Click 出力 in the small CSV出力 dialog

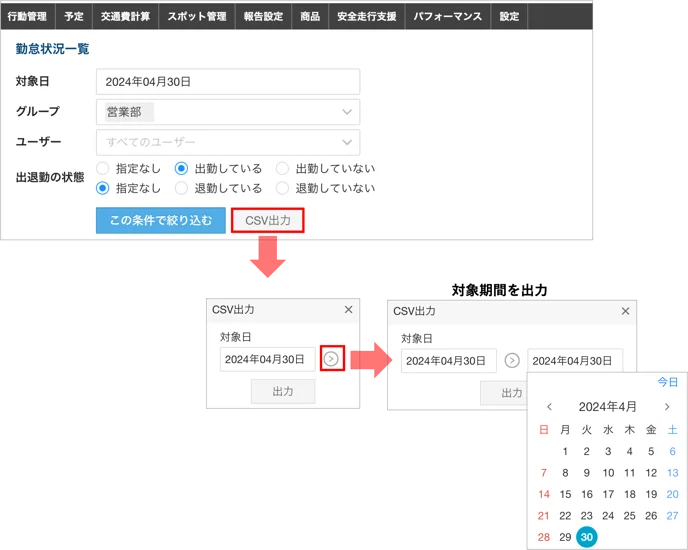pos(283,392)
